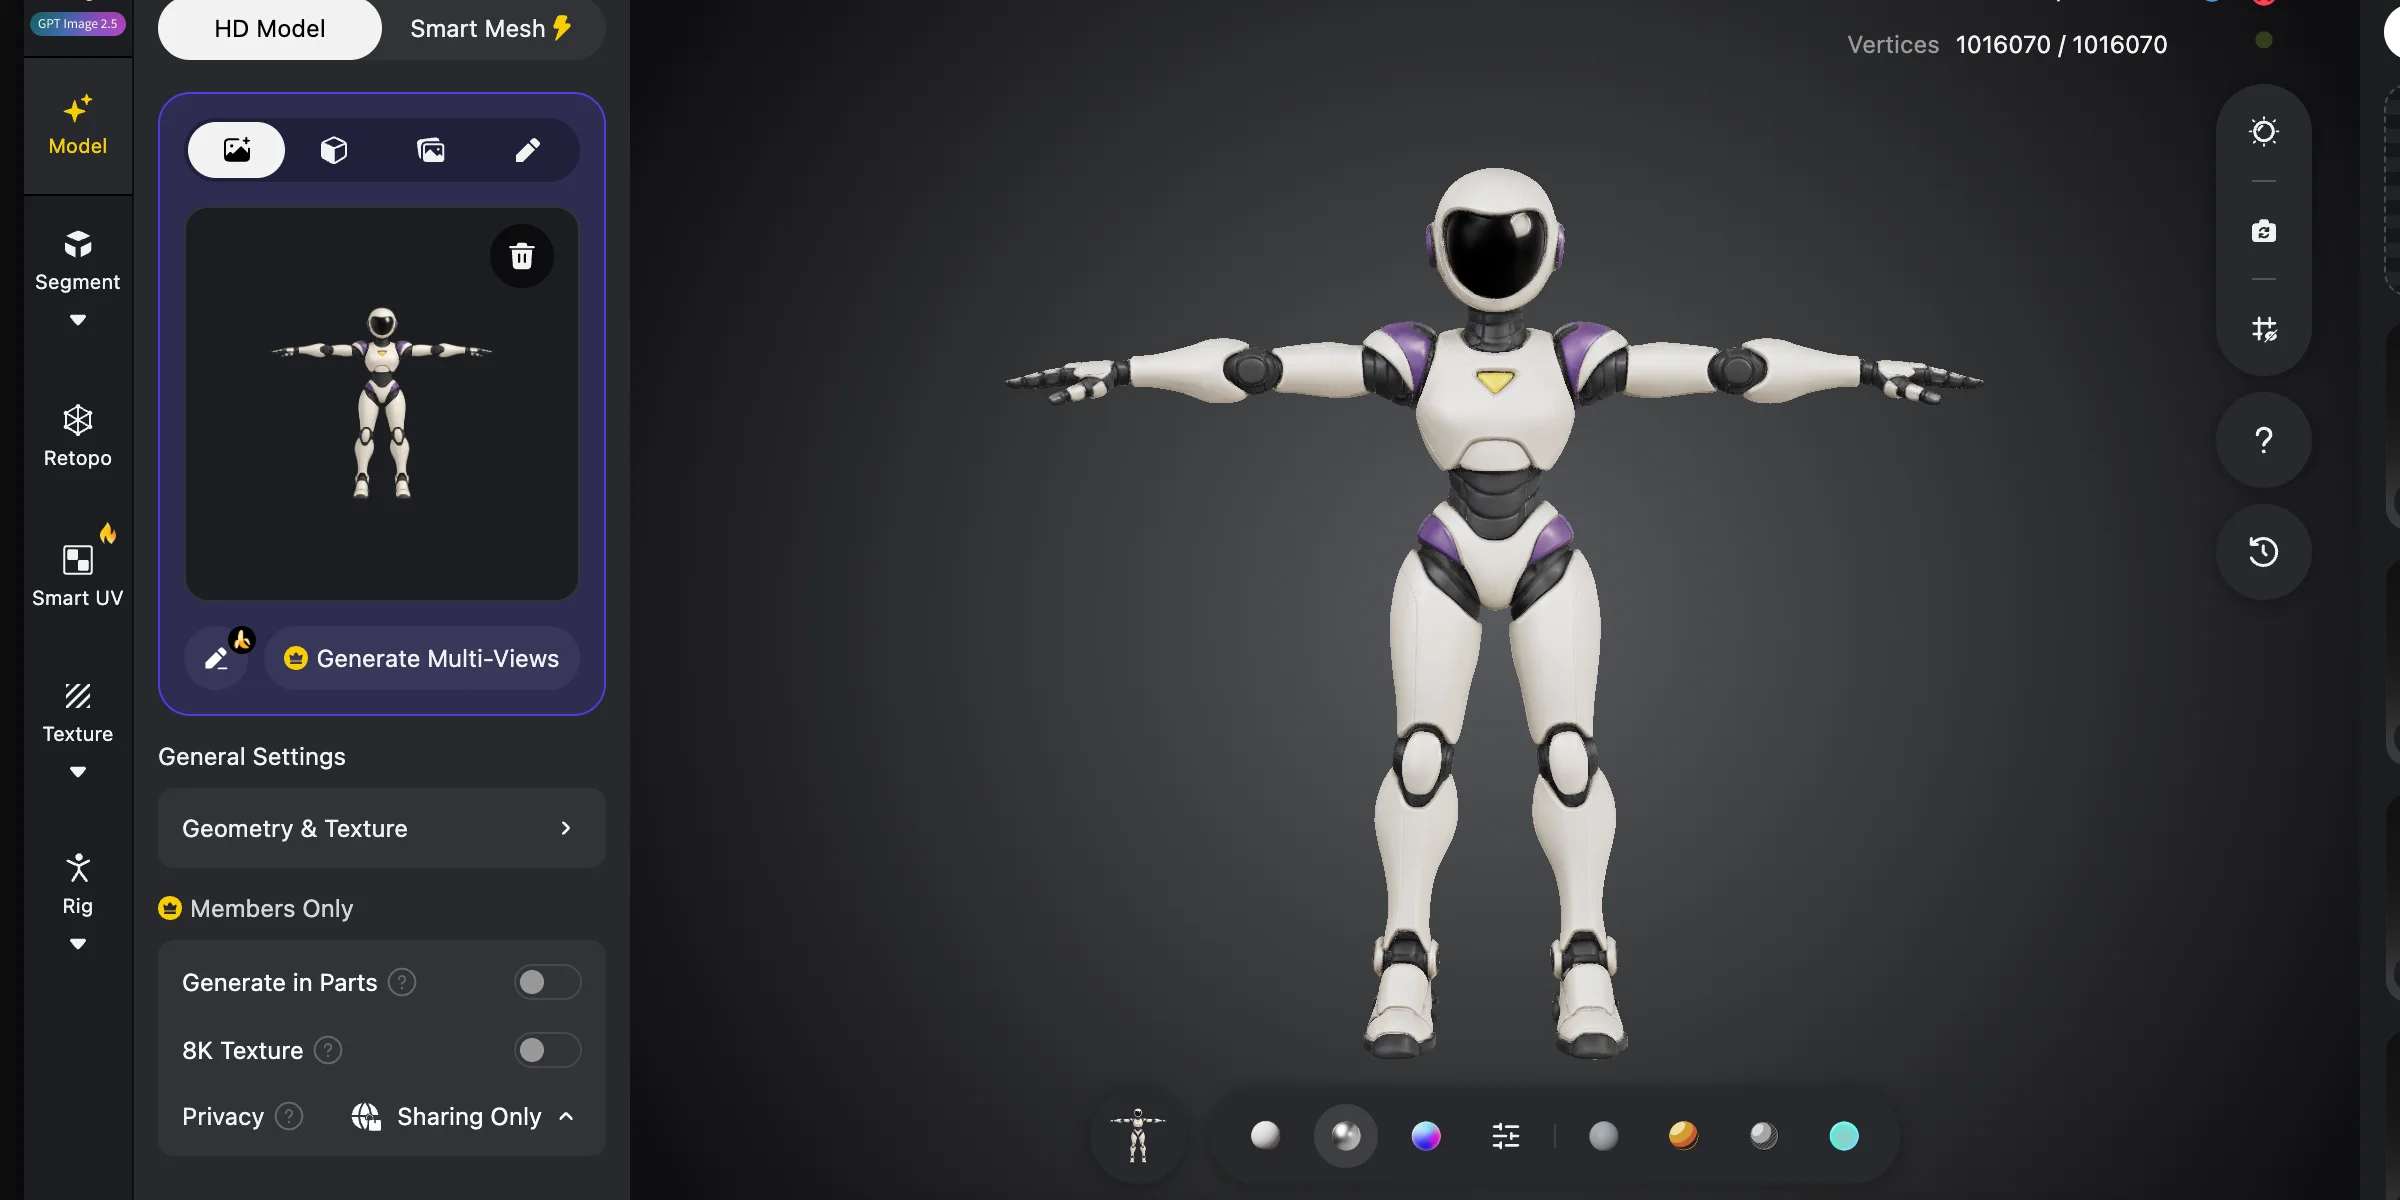This screenshot has width=2400, height=1200.
Task: Expand the Geometry & Texture settings row
Action: click(x=381, y=828)
